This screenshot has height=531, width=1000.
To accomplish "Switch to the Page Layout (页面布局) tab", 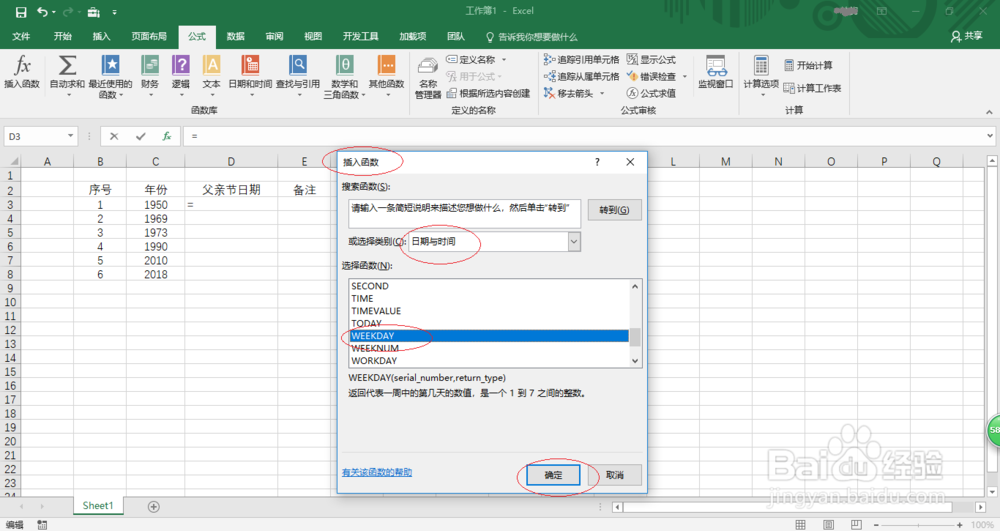I will [149, 36].
